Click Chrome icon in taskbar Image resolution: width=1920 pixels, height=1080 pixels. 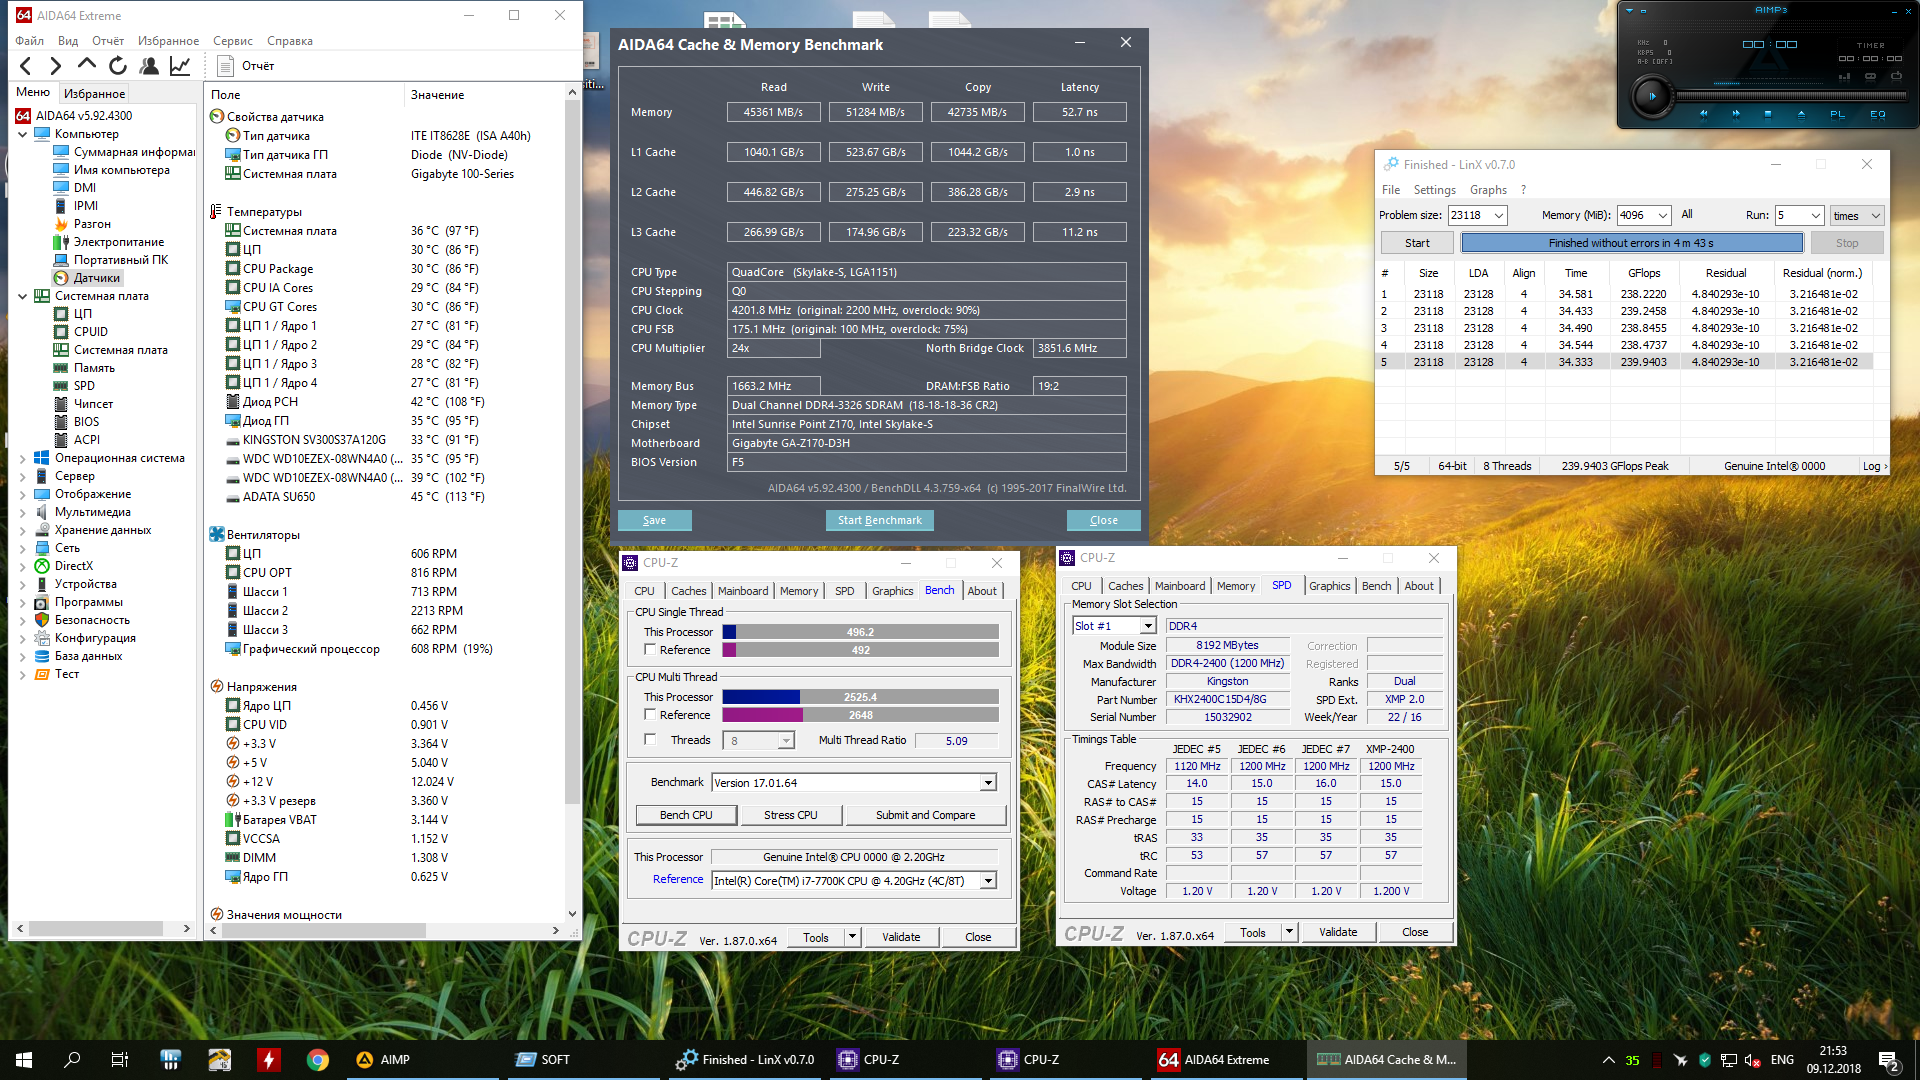tap(318, 1060)
